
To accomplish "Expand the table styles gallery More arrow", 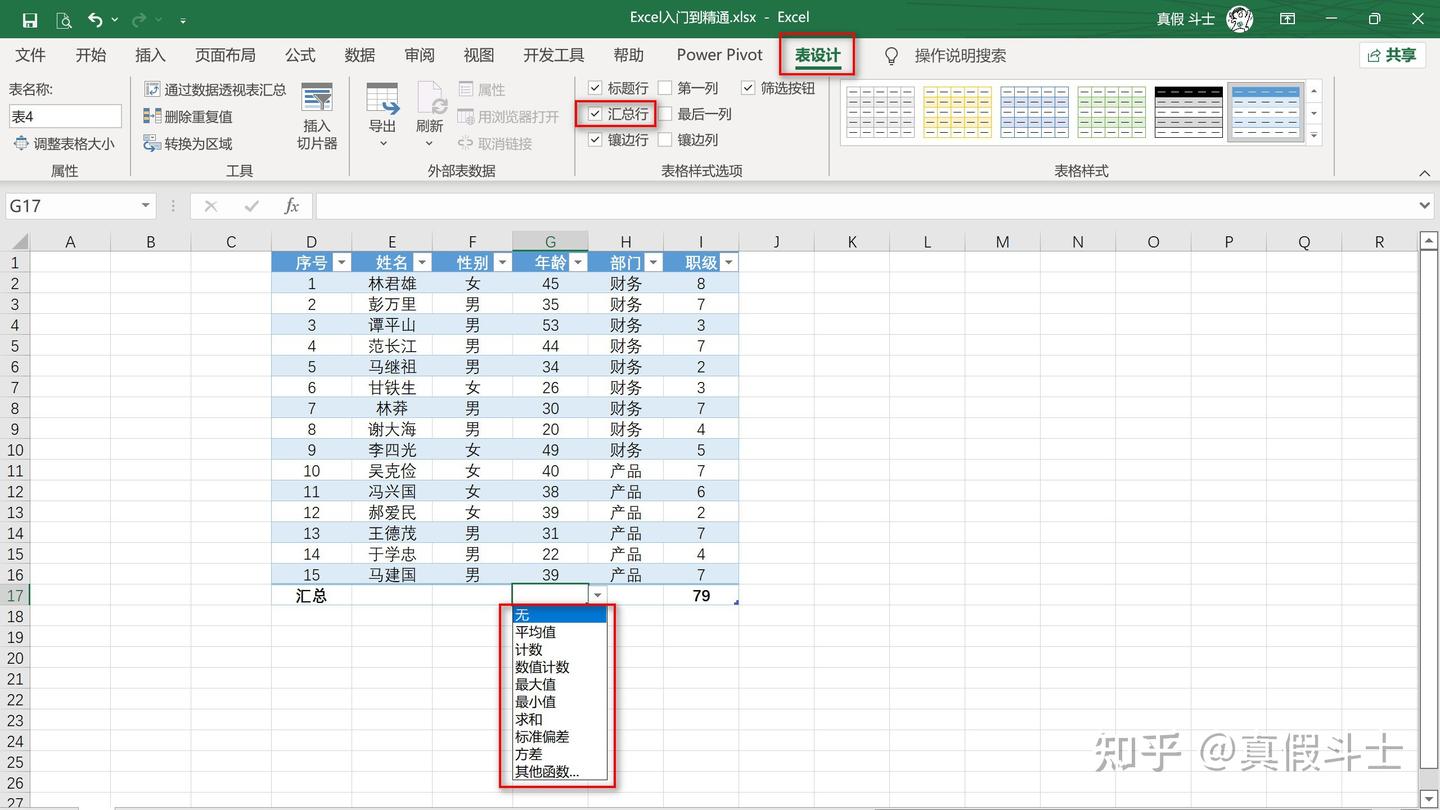I will [1314, 135].
